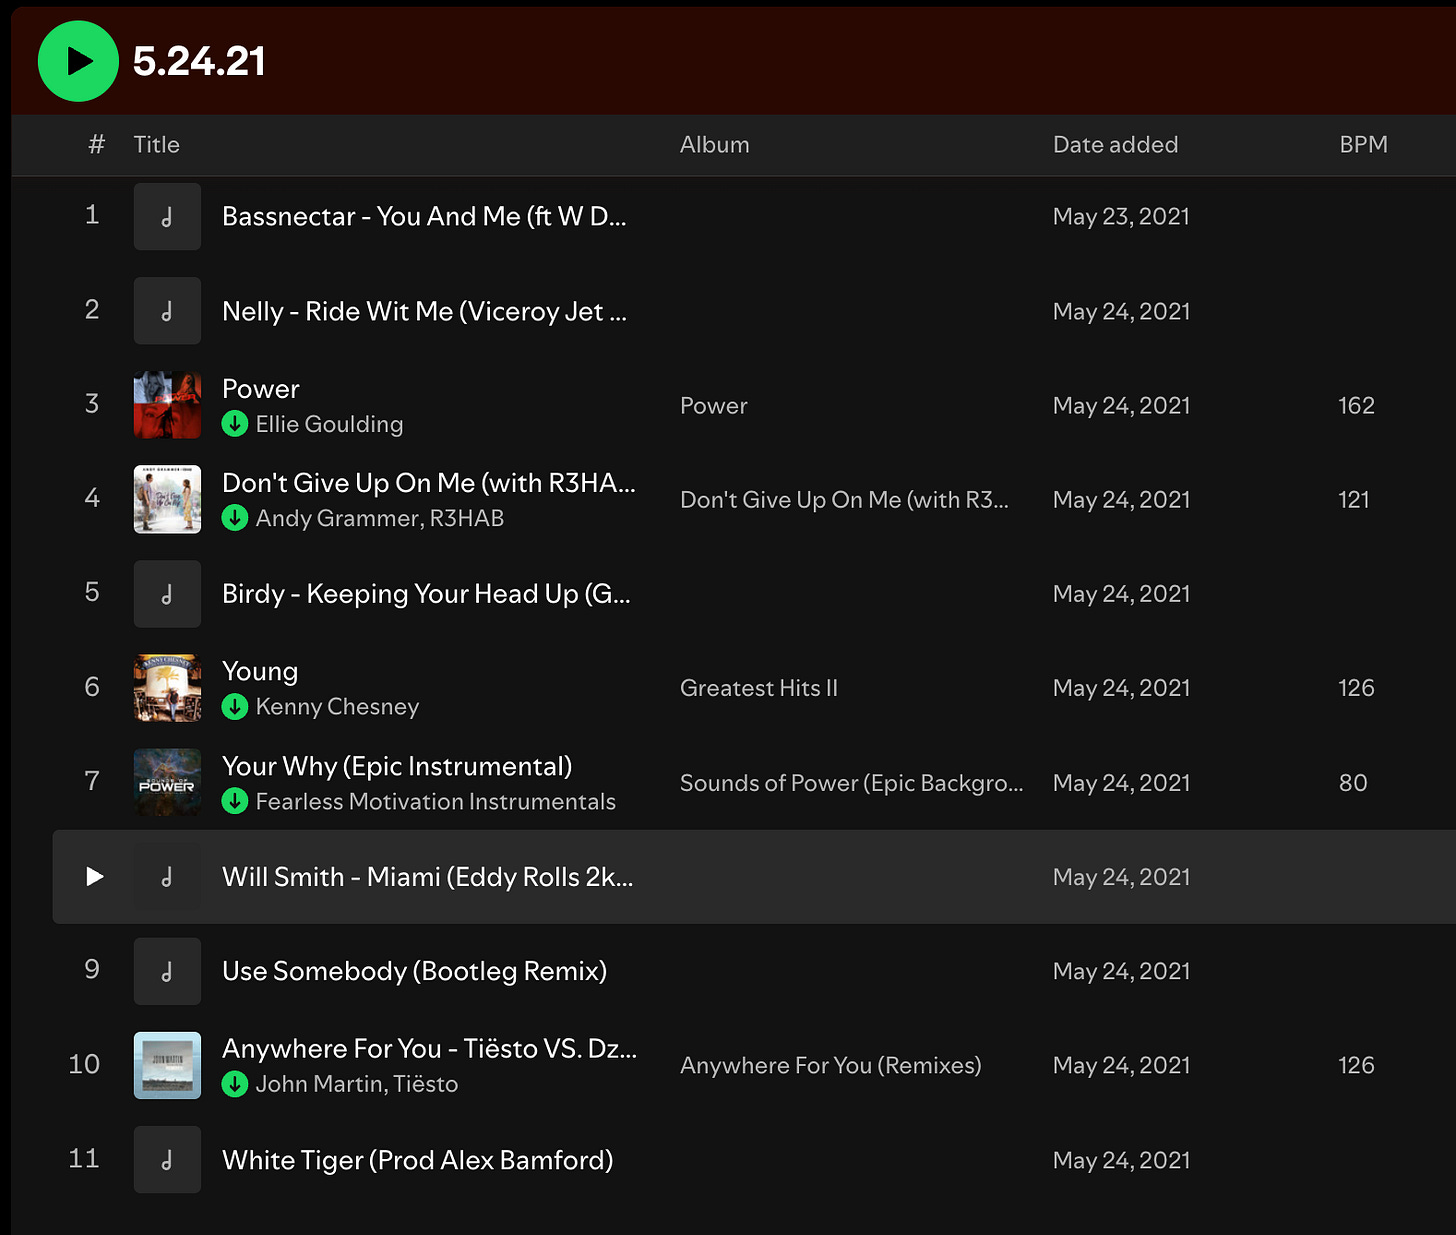This screenshot has width=1456, height=1235.
Task: Play the hovered Will Smith - Miami track
Action: (95, 877)
